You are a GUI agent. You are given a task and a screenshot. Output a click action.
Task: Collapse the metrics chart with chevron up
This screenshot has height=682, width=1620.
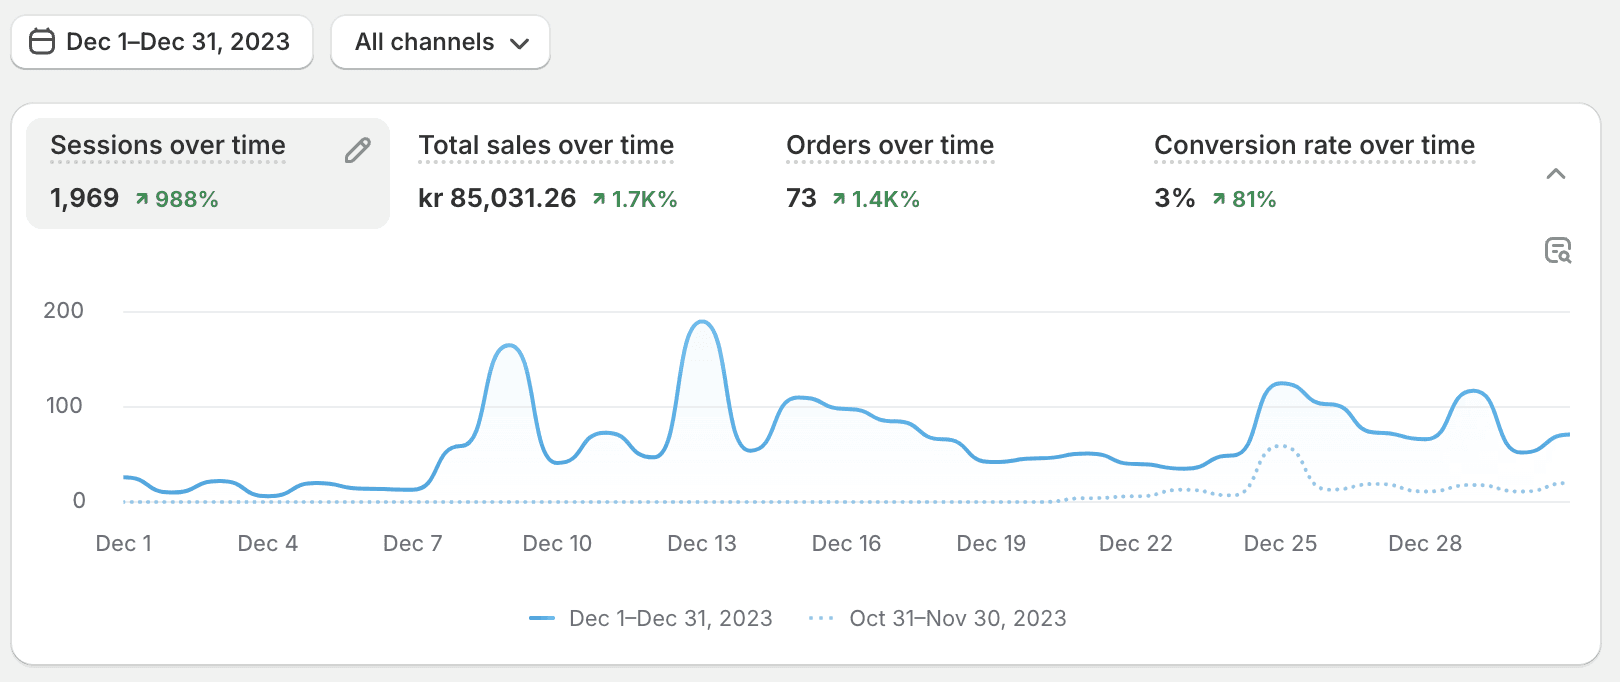[x=1556, y=174]
